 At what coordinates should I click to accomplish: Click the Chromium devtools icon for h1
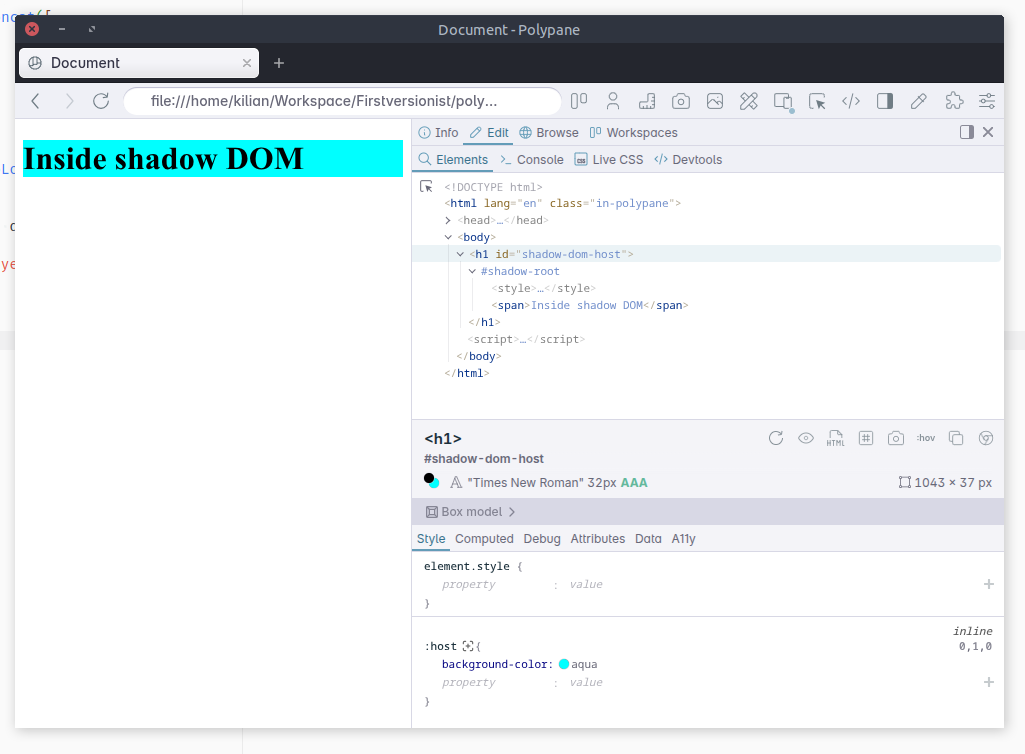(x=986, y=438)
